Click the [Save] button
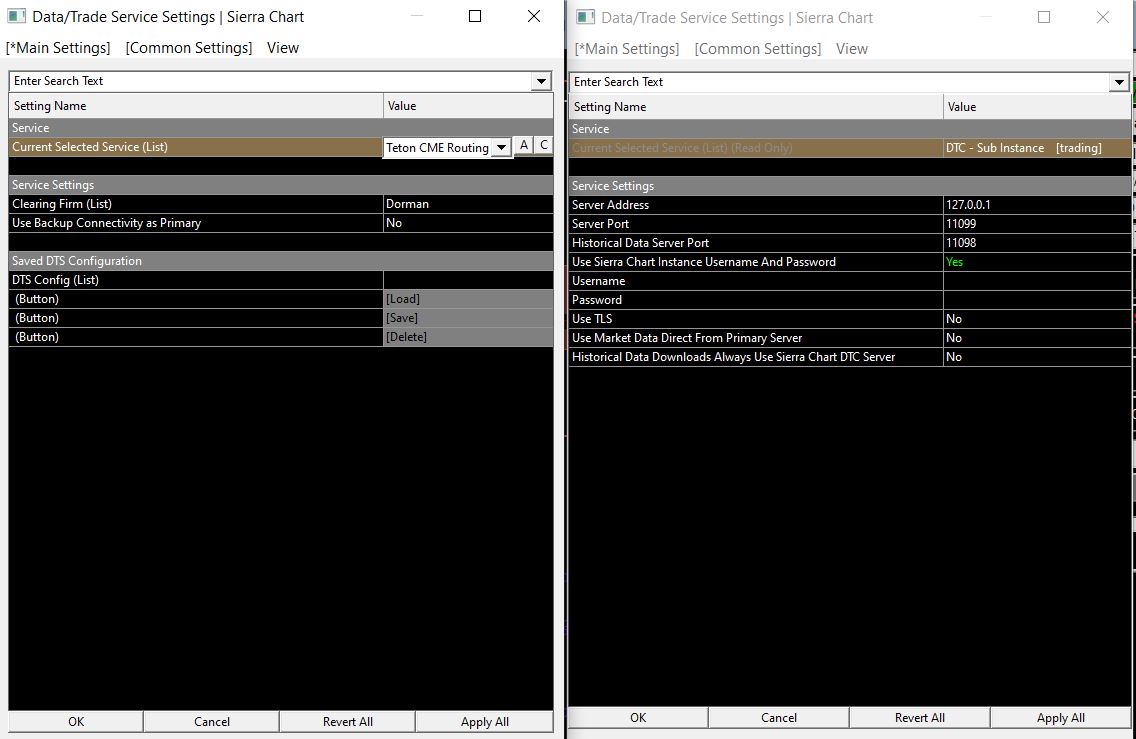1136x739 pixels. coord(468,318)
